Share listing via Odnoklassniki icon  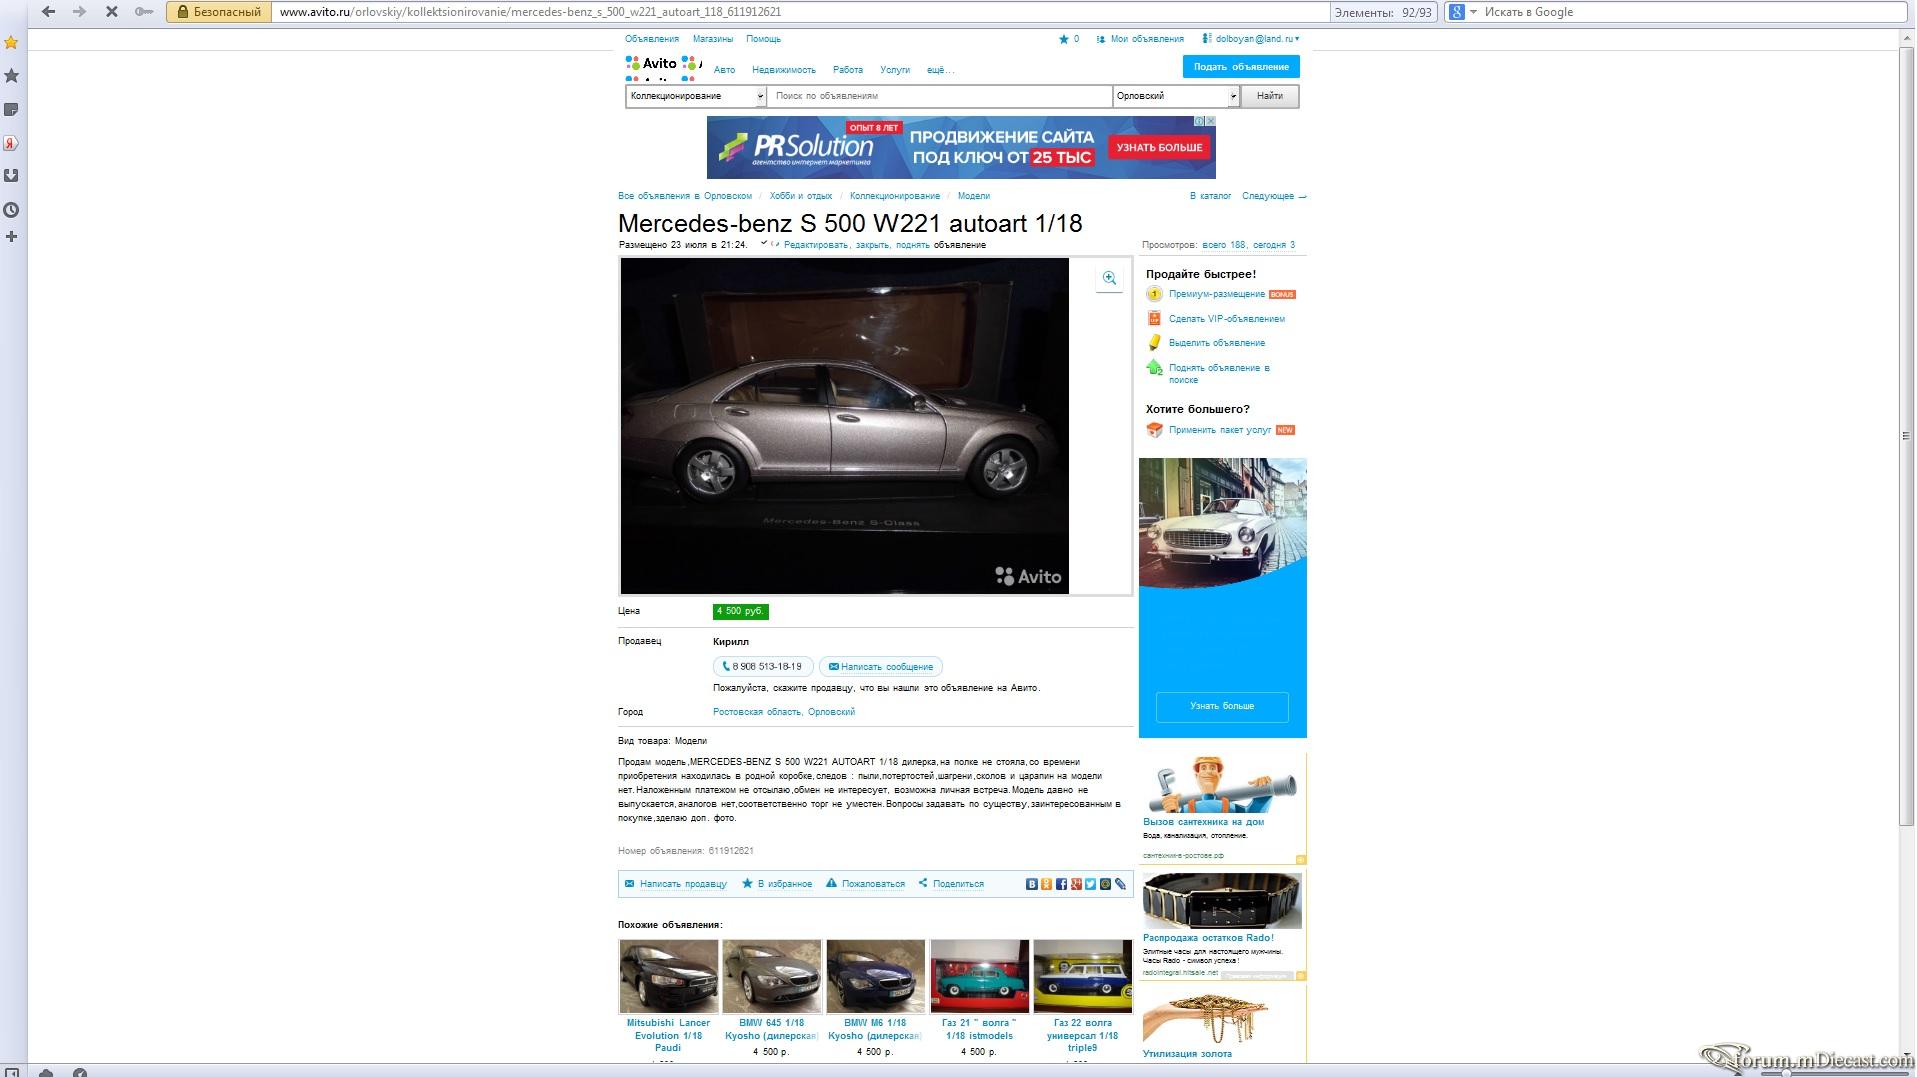[1046, 884]
